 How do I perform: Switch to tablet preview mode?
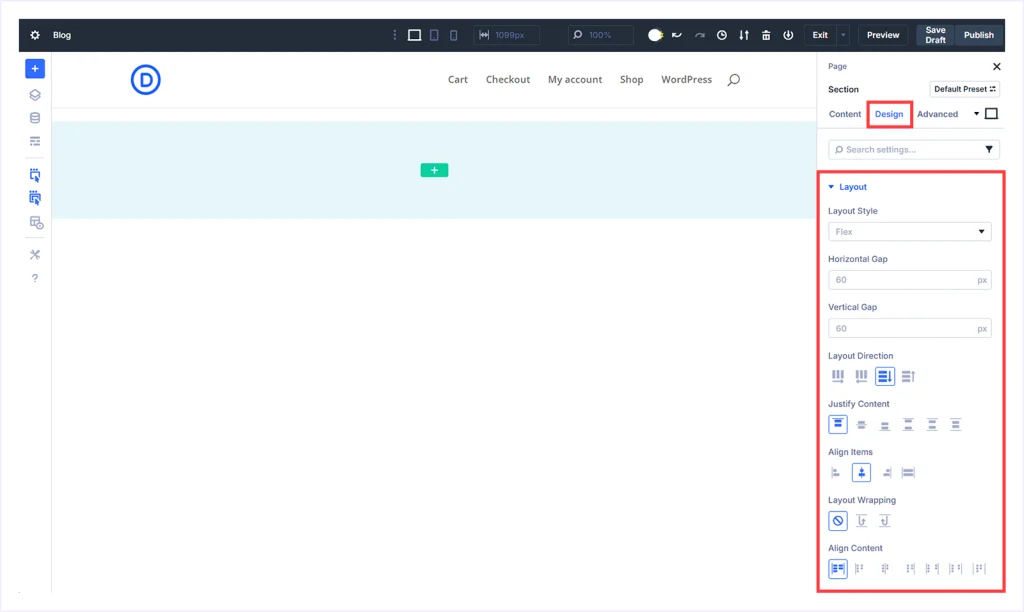(x=433, y=35)
